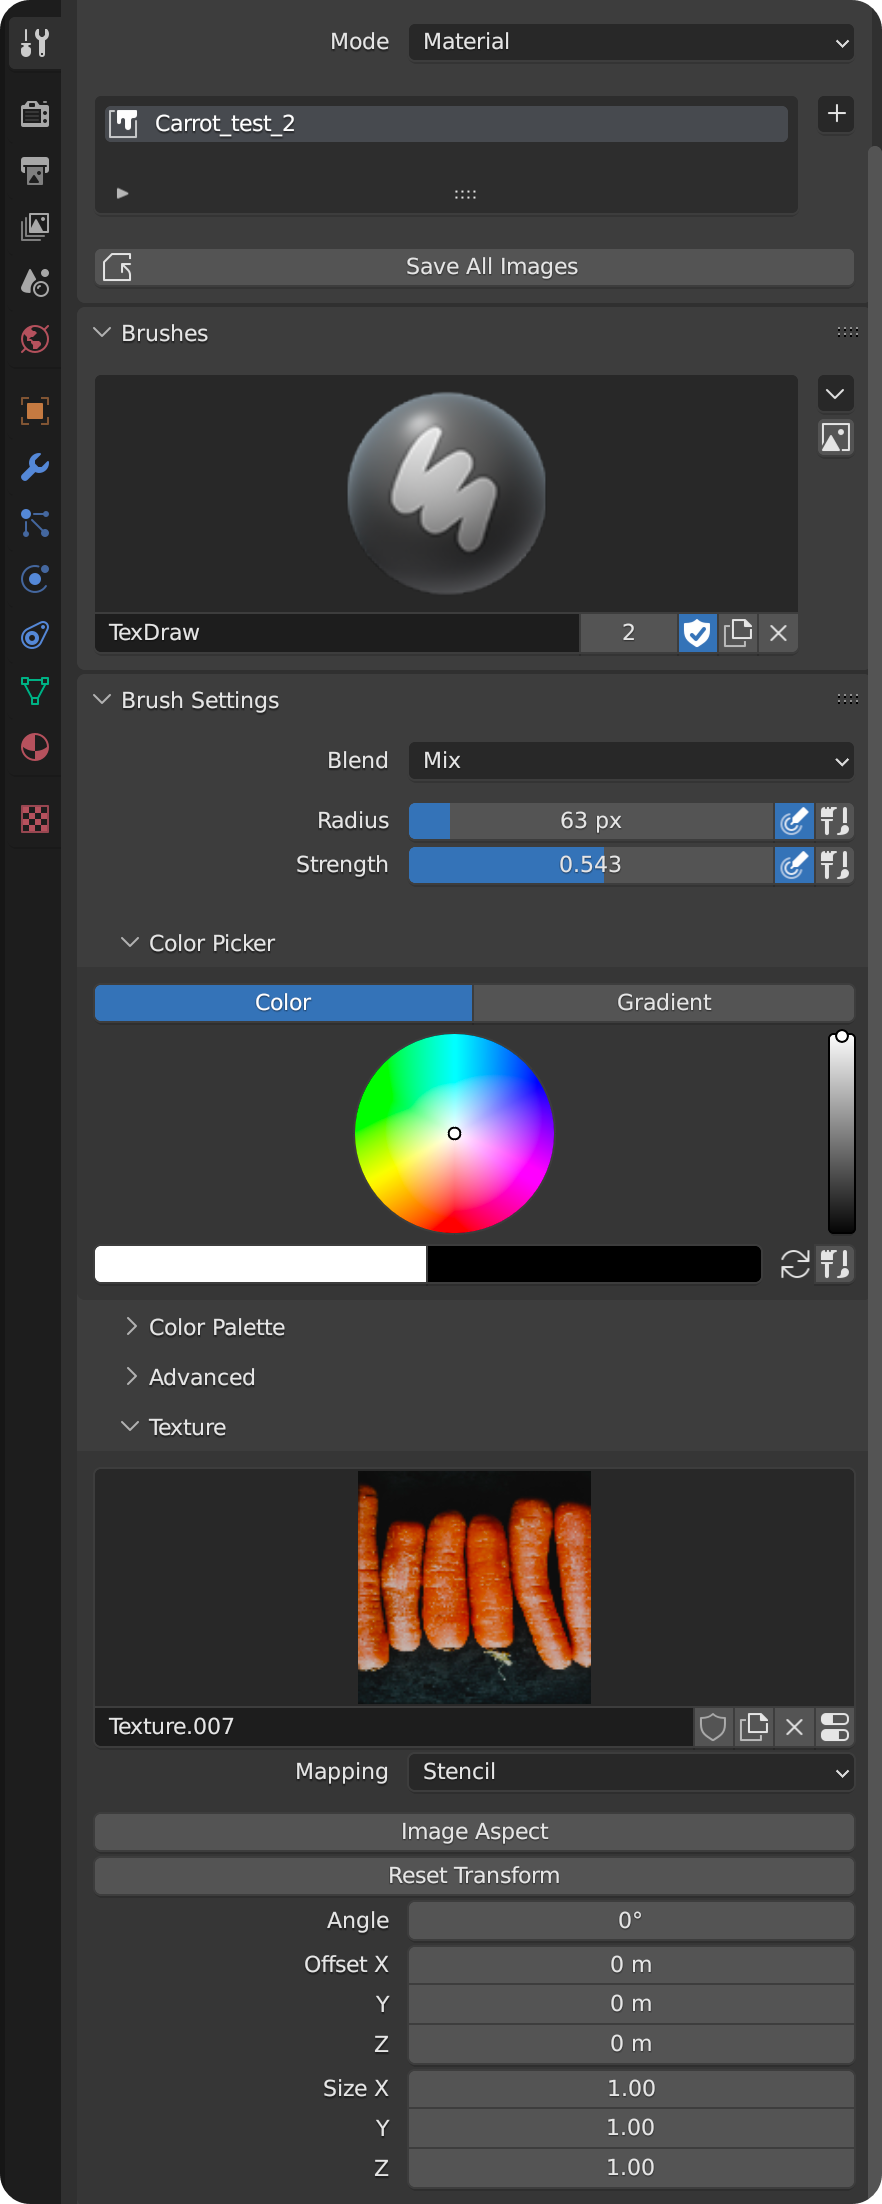Edit the TexDraw brush name field
Viewport: 882px width, 2204px height.
coord(337,633)
